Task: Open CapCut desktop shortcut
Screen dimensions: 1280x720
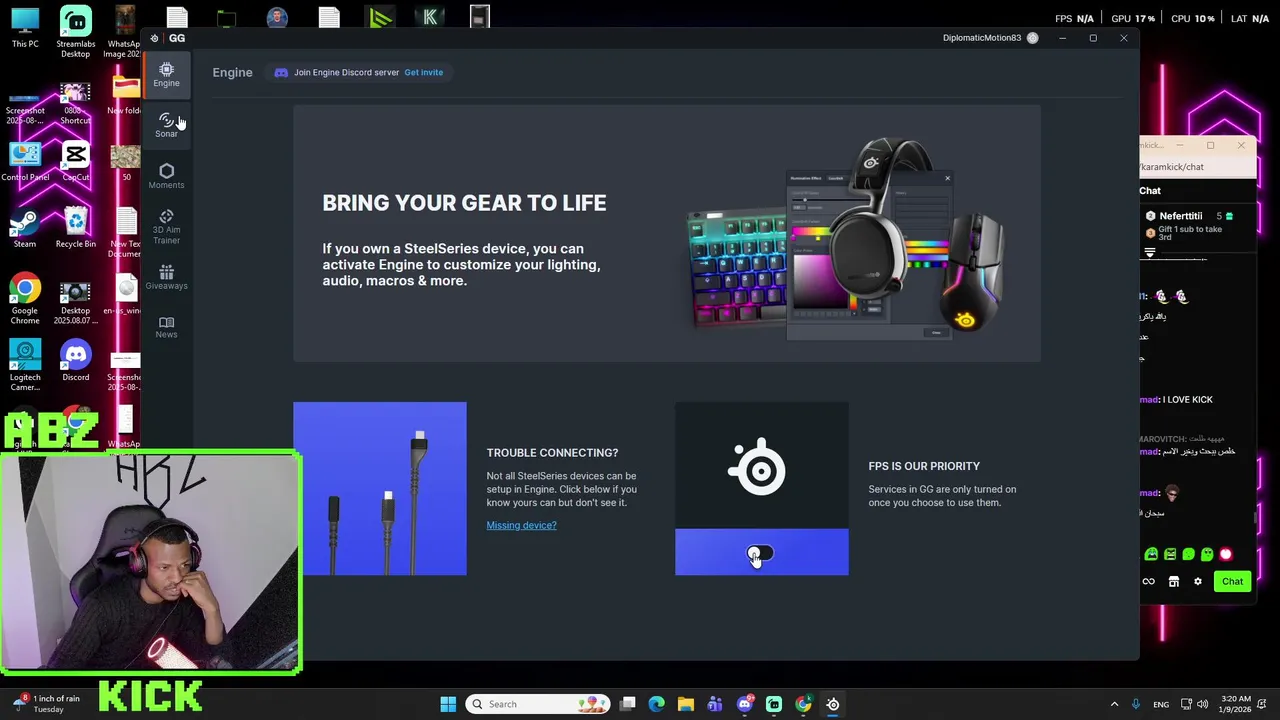Action: 75,161
